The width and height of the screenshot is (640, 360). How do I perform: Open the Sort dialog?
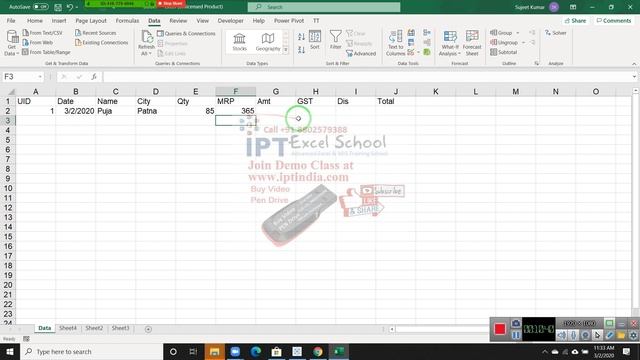click(315, 40)
